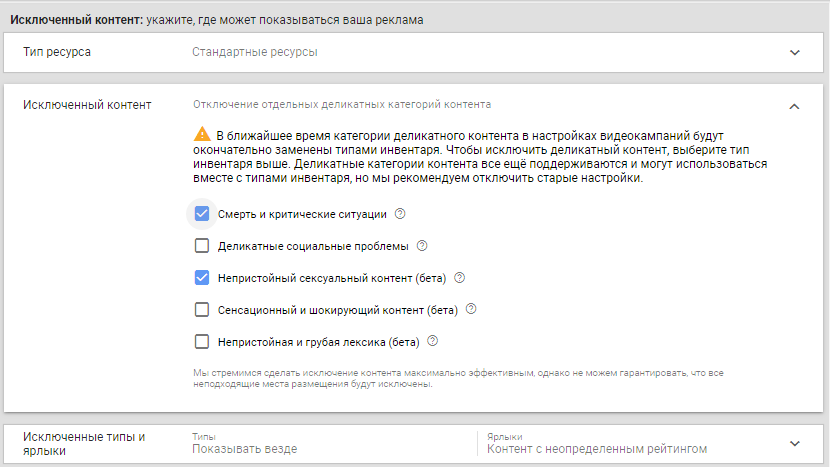Uncheck "Смерть и критические ситуации" checkbox
The height and width of the screenshot is (467, 830).
202,214
